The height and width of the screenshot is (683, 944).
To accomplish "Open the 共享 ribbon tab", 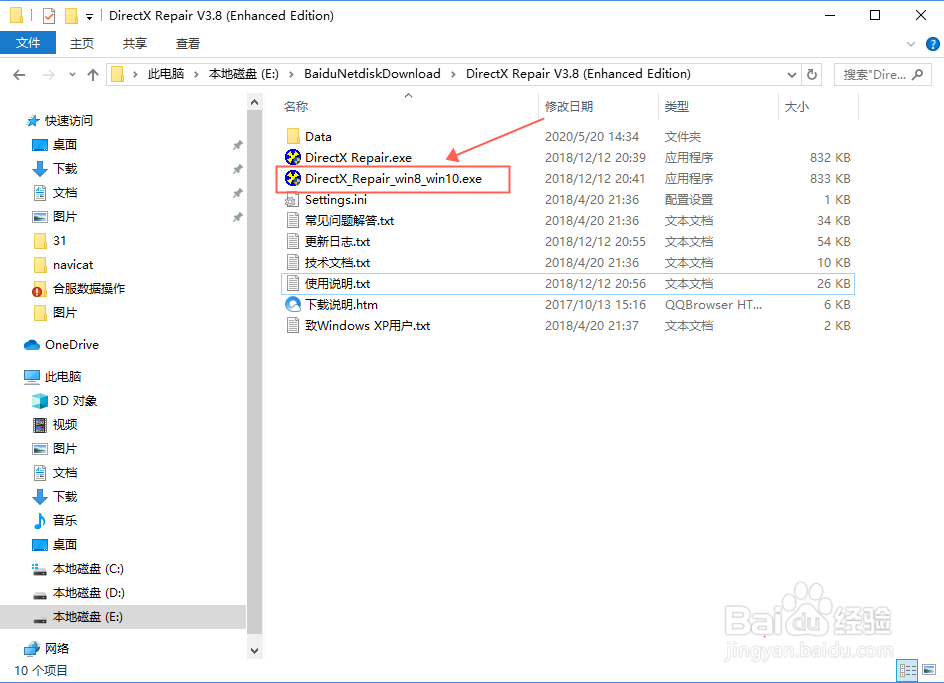I will tap(135, 43).
